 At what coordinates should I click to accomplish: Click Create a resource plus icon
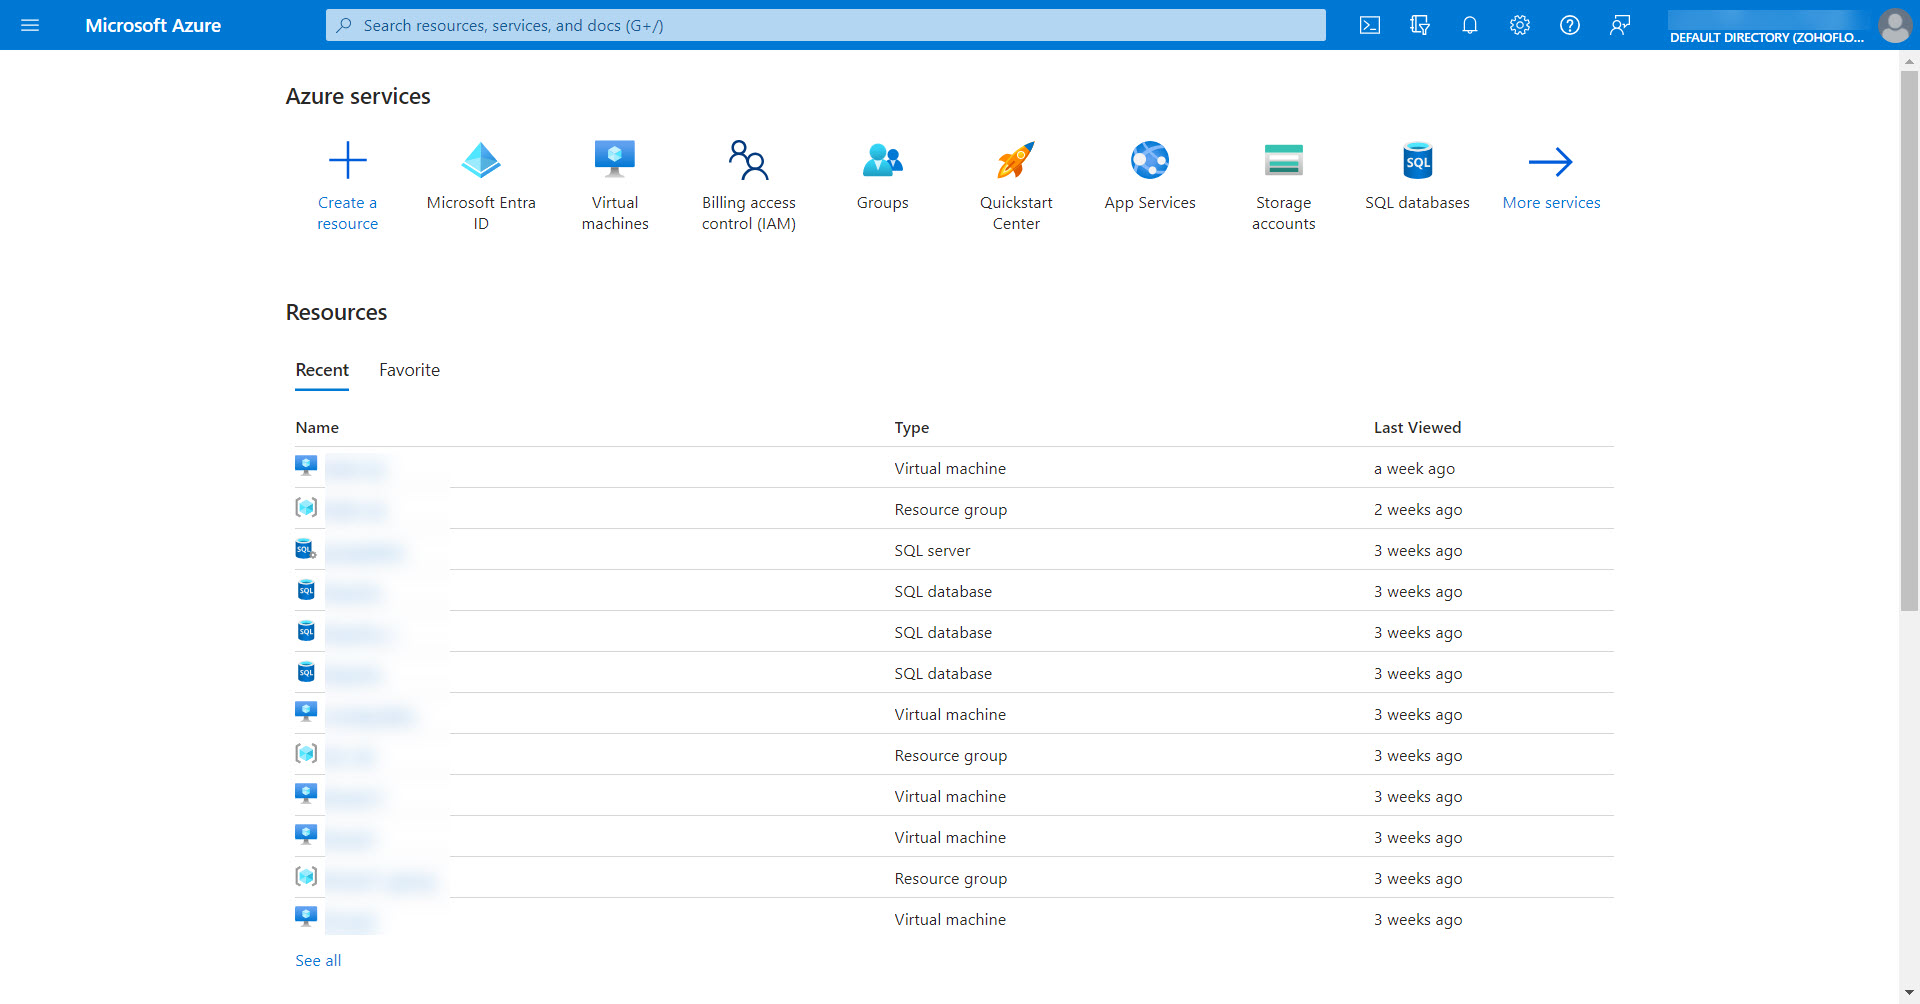(x=348, y=161)
